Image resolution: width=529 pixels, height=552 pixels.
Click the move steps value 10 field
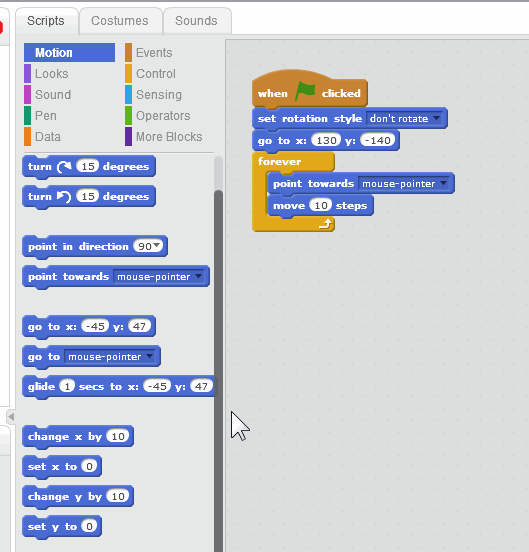321,205
